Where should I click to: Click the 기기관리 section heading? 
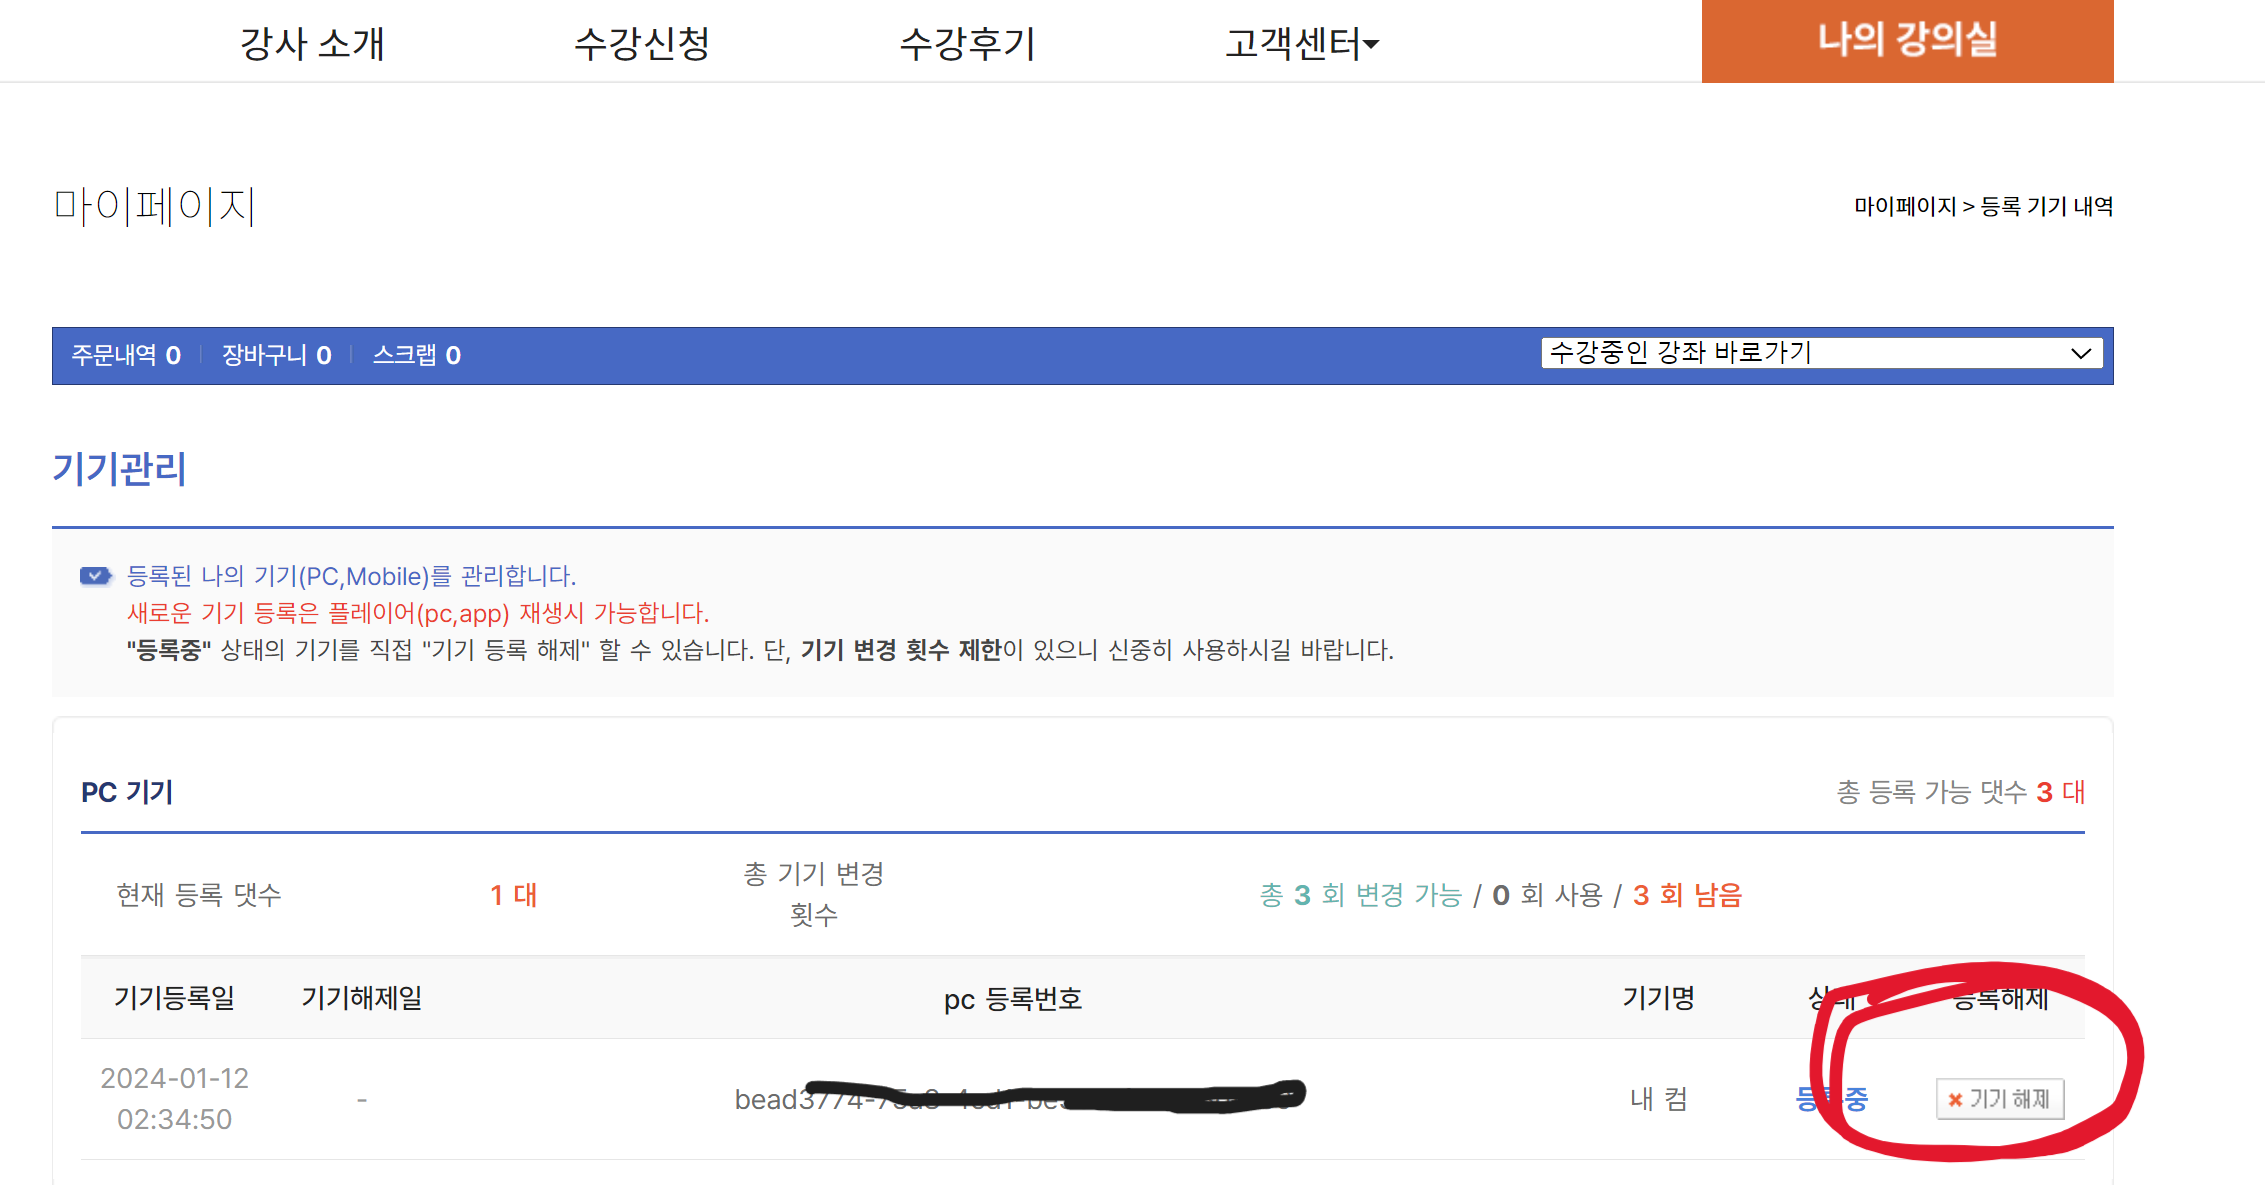[119, 468]
